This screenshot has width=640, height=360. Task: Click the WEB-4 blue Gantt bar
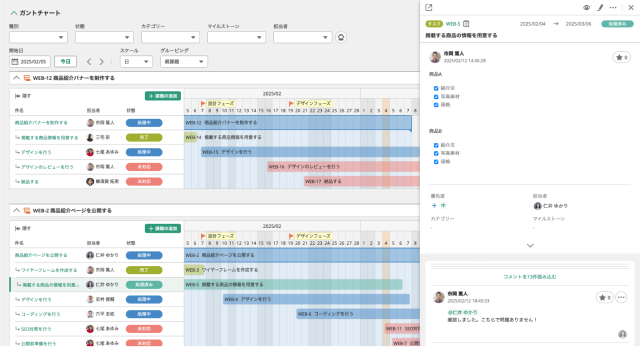pyautogui.click(x=316, y=299)
